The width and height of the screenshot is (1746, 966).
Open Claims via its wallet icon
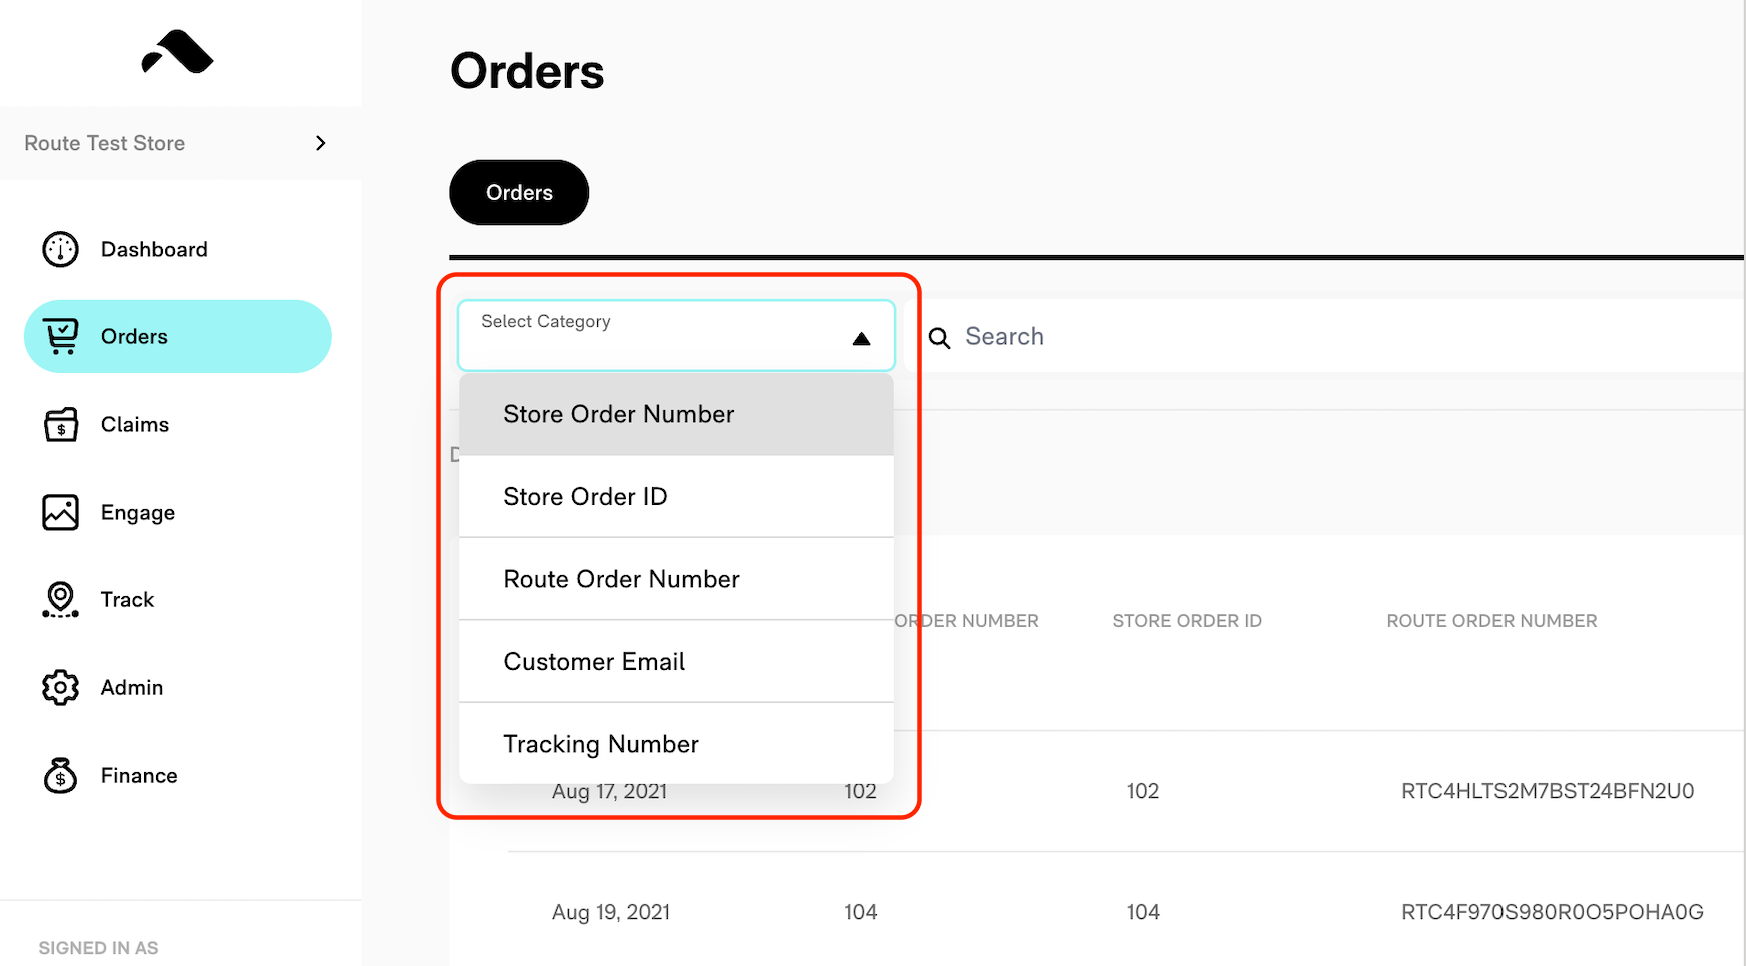click(61, 424)
